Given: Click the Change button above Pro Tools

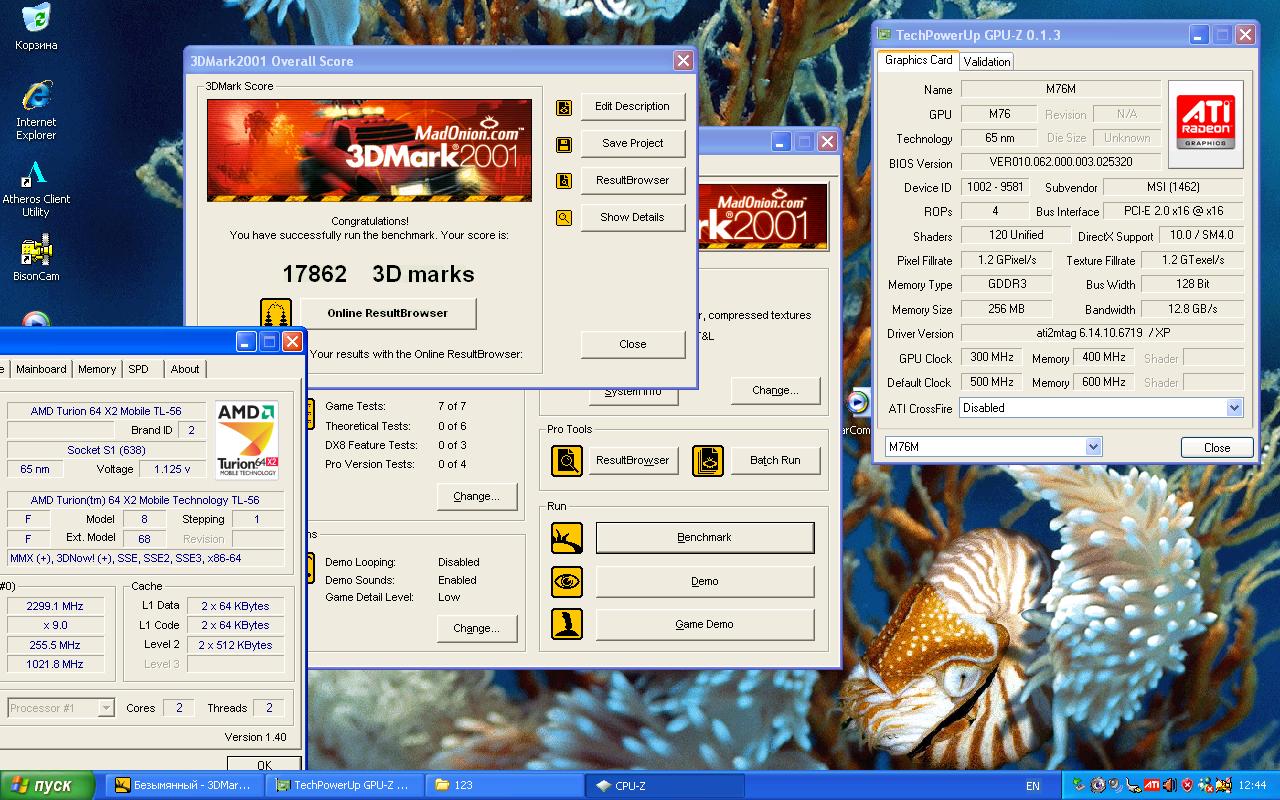Looking at the screenshot, I should [775, 390].
